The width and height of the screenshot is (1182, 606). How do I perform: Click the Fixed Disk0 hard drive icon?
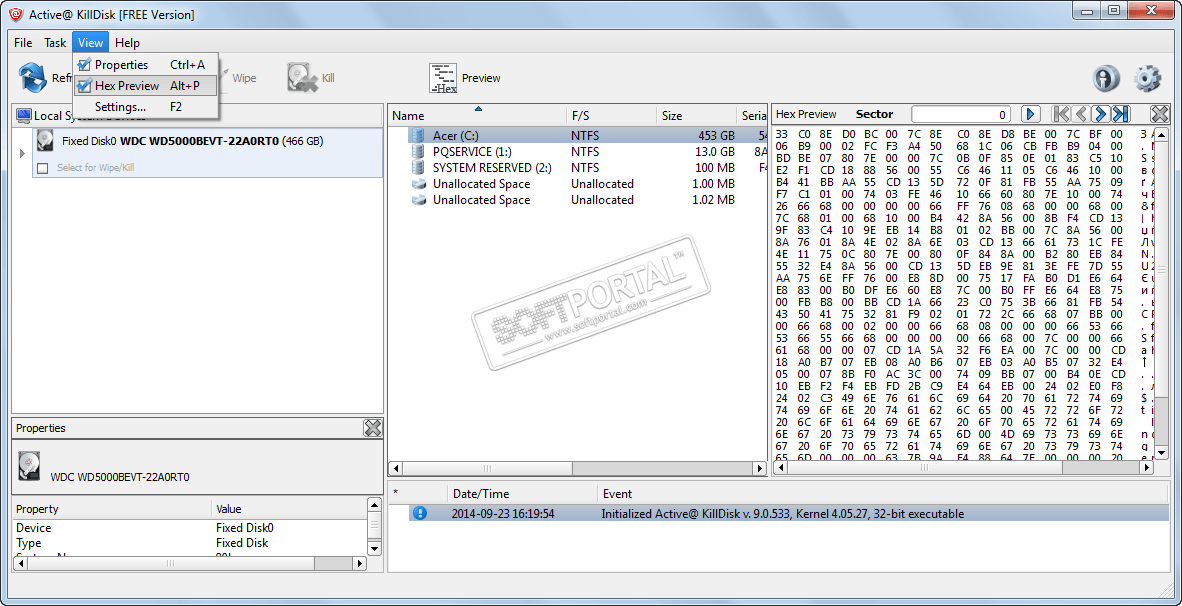46,141
